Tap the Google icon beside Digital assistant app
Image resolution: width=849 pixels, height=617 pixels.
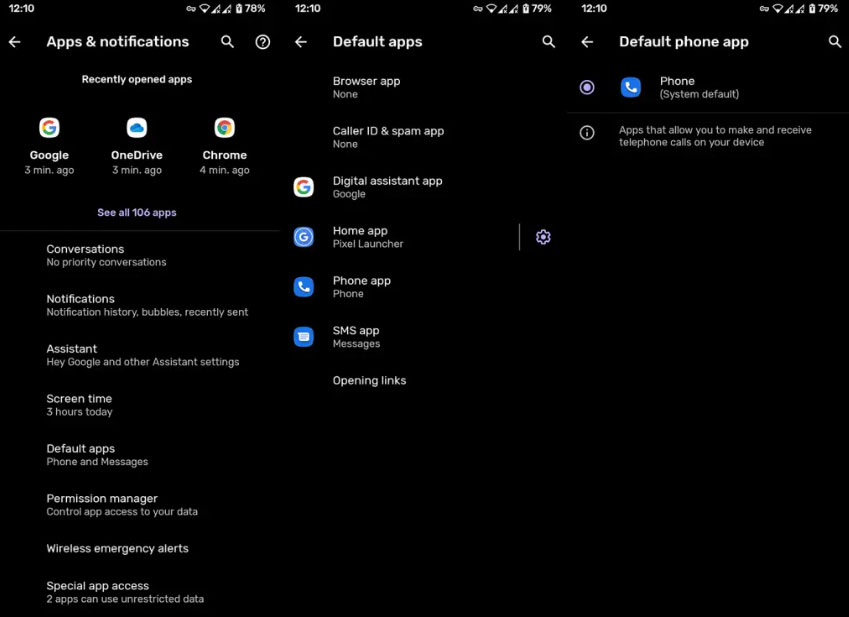coord(303,187)
